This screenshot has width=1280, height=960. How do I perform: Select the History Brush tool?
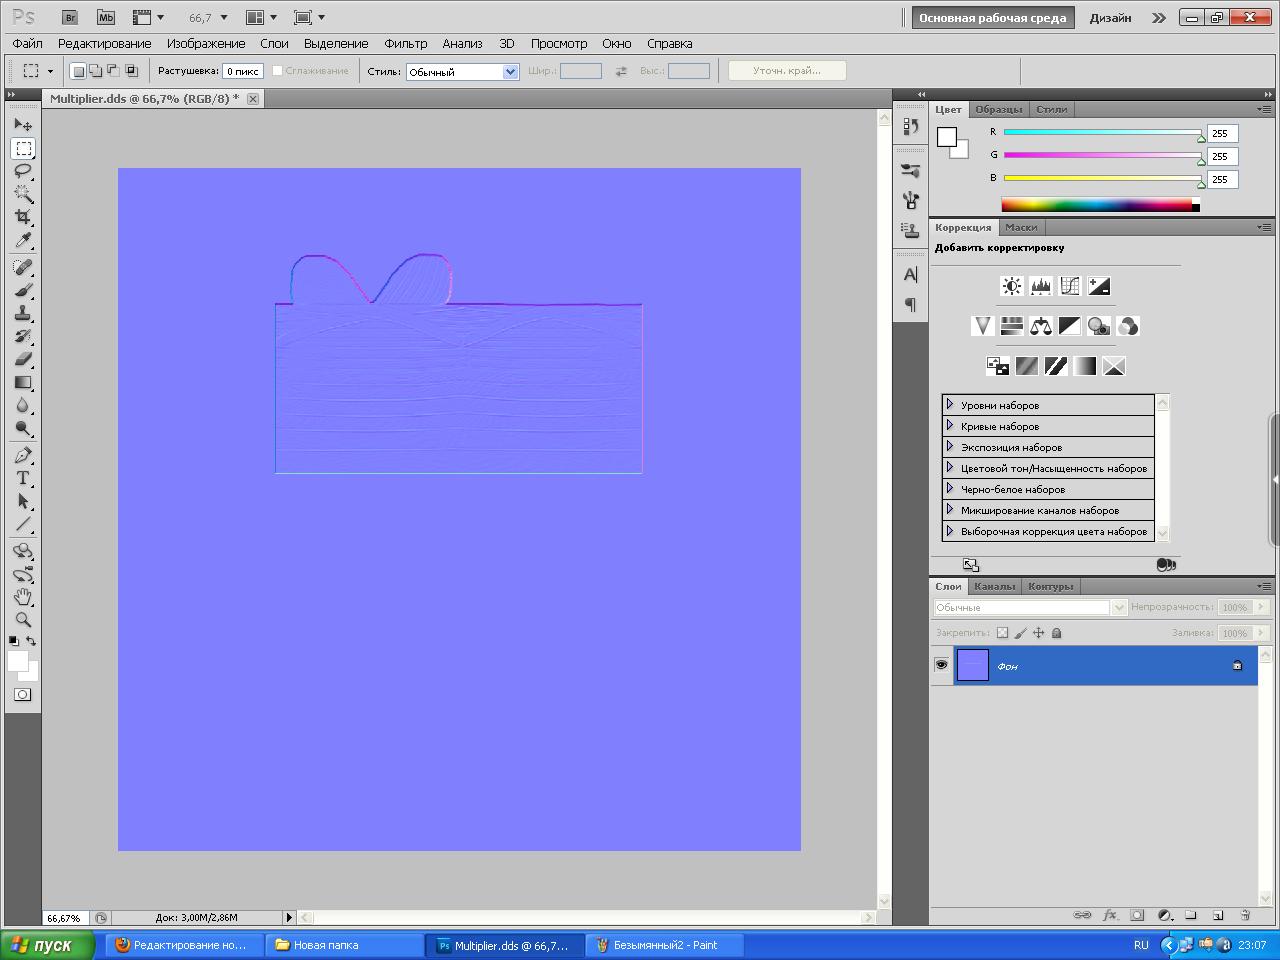point(23,336)
